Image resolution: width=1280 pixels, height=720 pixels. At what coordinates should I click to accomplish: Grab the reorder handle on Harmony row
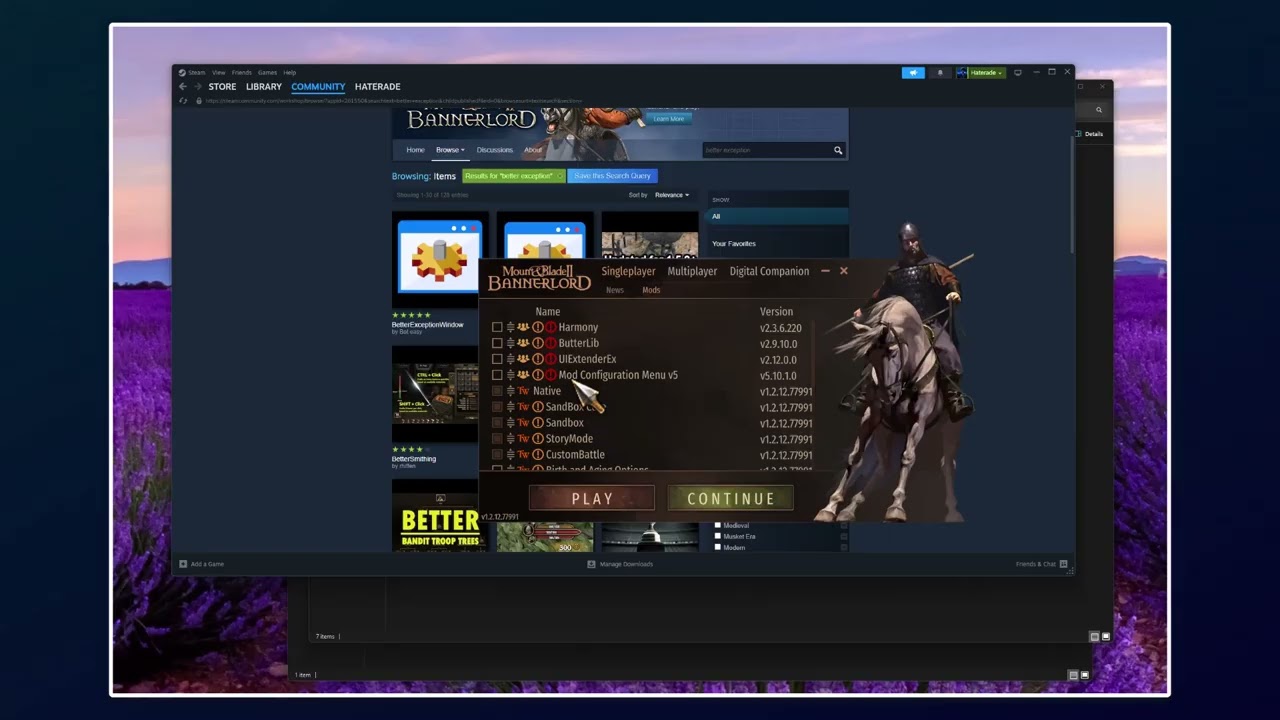point(510,327)
